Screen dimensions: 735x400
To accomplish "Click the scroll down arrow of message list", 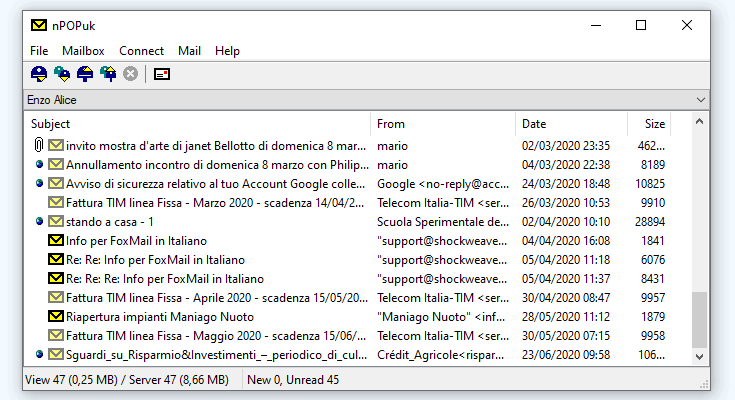I will coord(699,356).
